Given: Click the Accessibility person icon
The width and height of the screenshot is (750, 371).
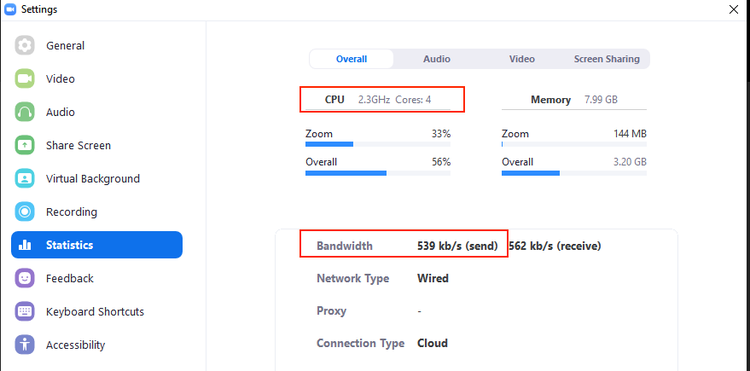Looking at the screenshot, I should click(x=24, y=345).
